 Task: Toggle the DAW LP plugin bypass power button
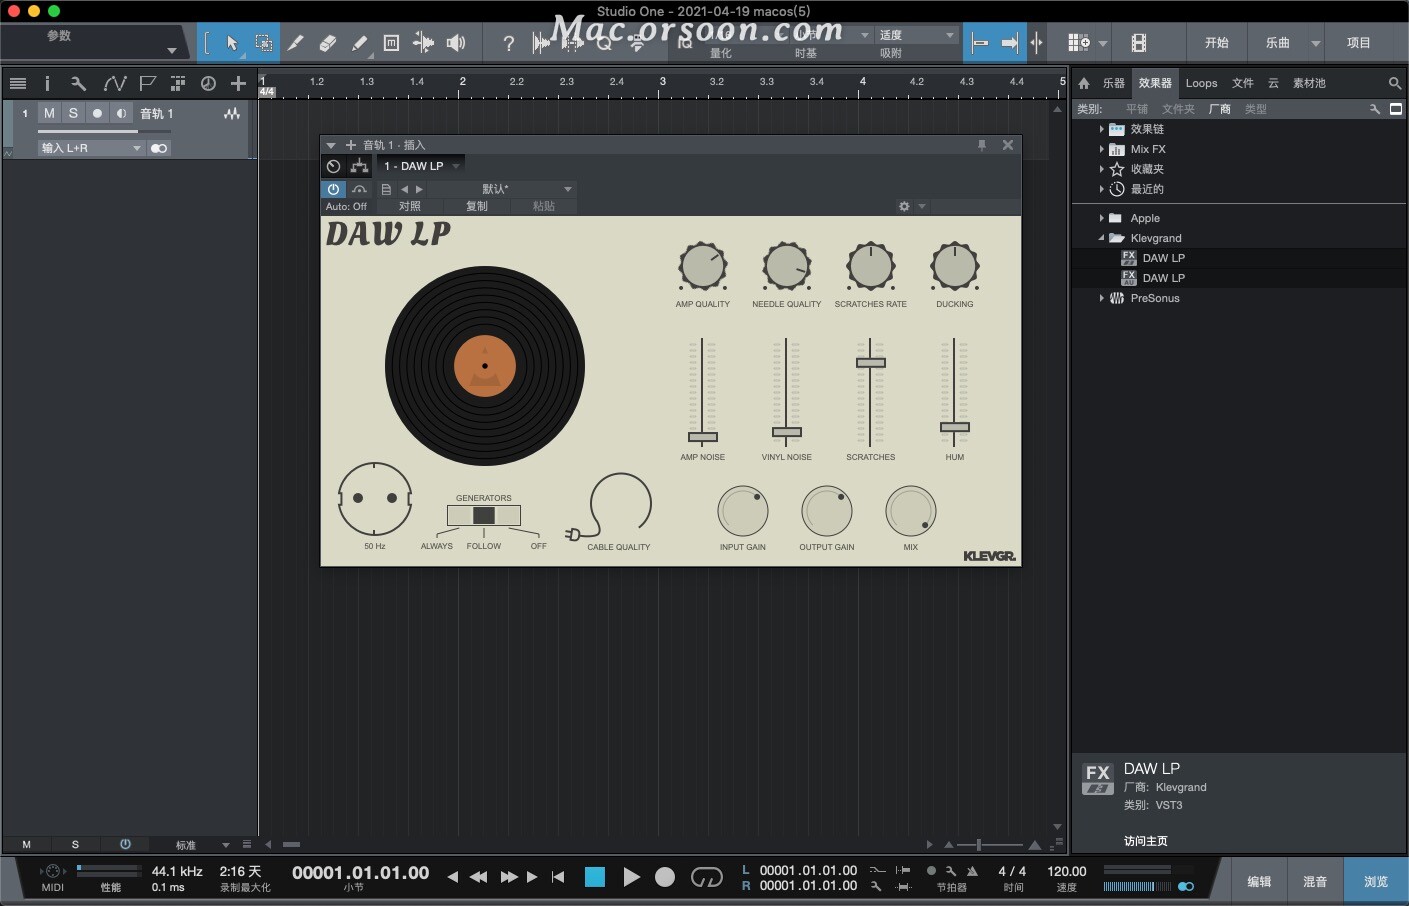(333, 189)
